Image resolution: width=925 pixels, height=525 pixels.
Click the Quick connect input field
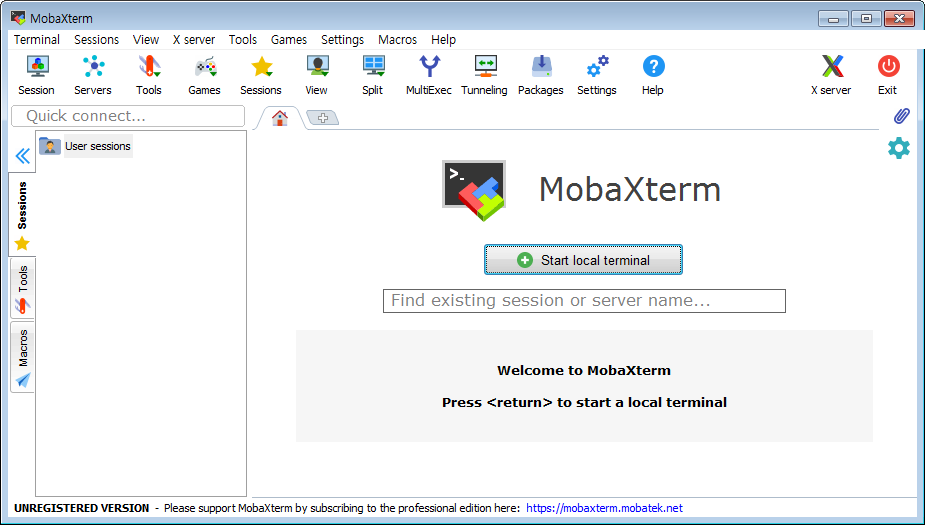click(128, 116)
